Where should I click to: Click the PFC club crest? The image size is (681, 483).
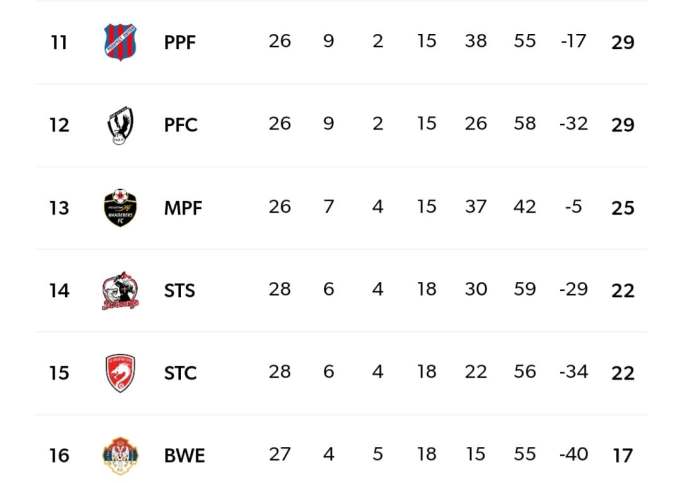120,125
